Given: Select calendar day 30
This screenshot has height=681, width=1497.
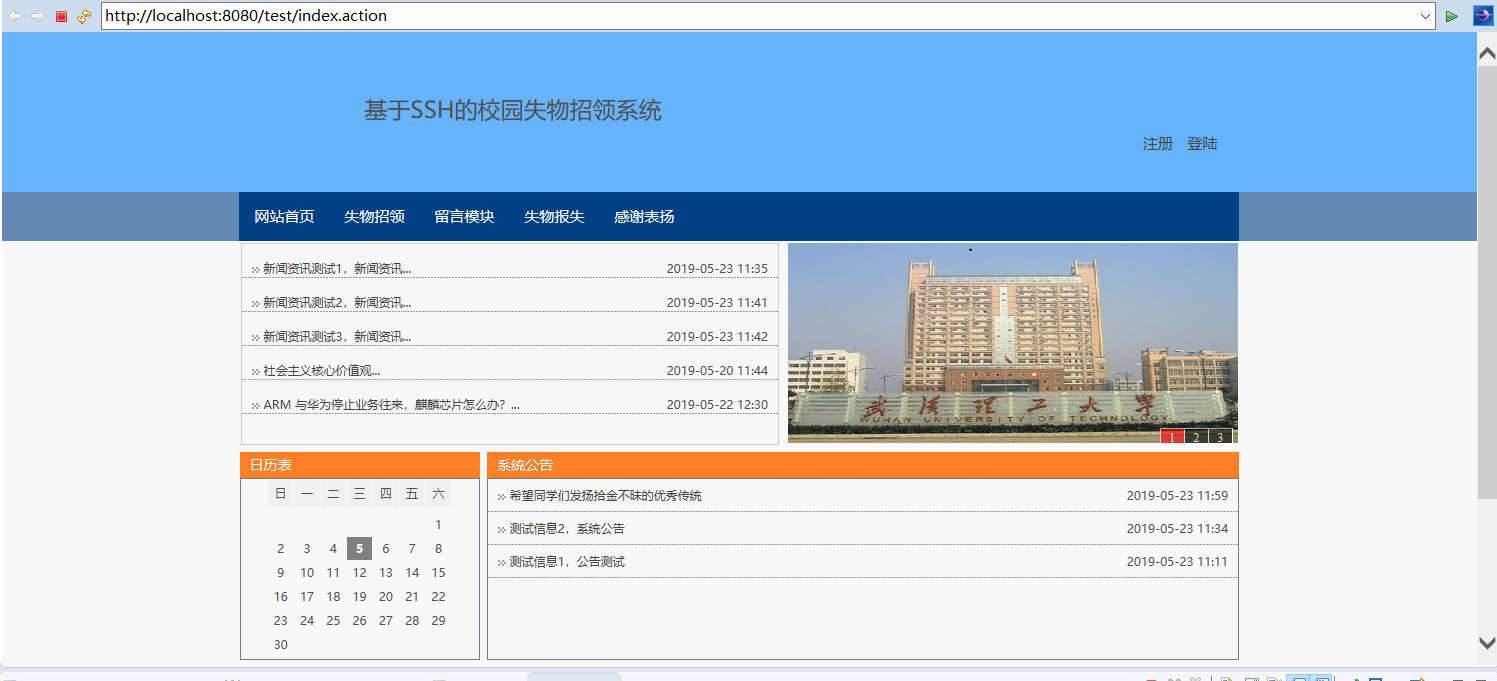Looking at the screenshot, I should coord(281,644).
